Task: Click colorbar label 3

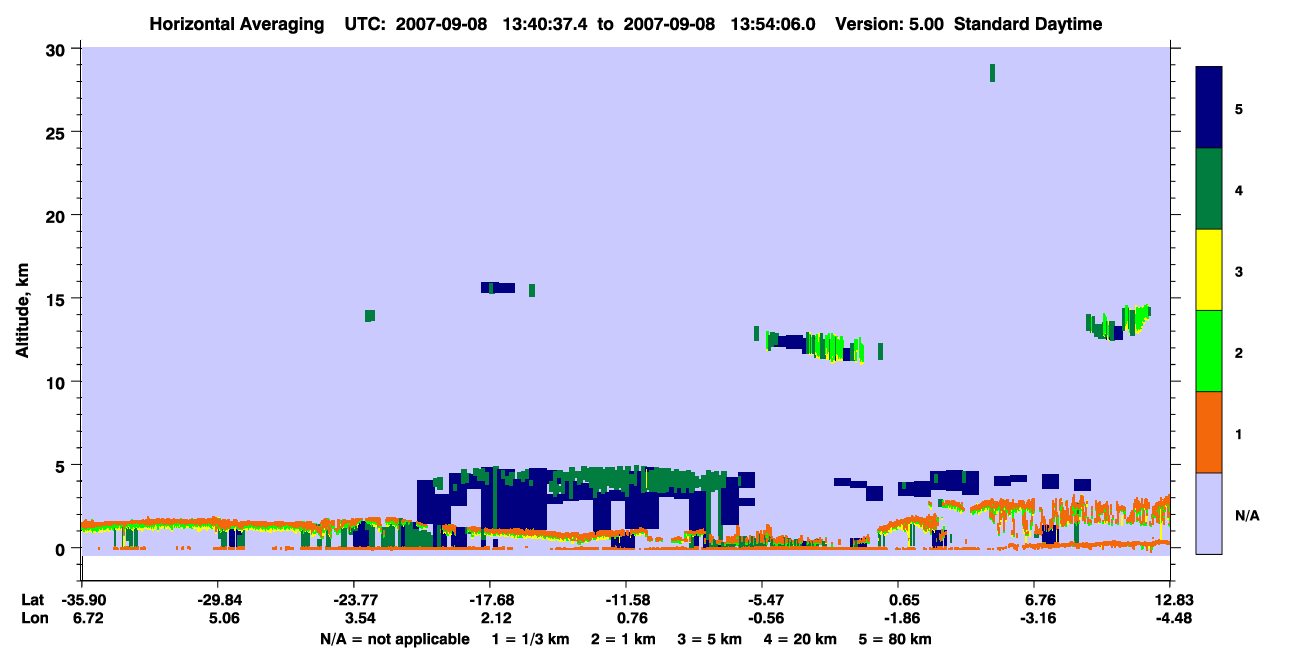Action: click(1239, 271)
